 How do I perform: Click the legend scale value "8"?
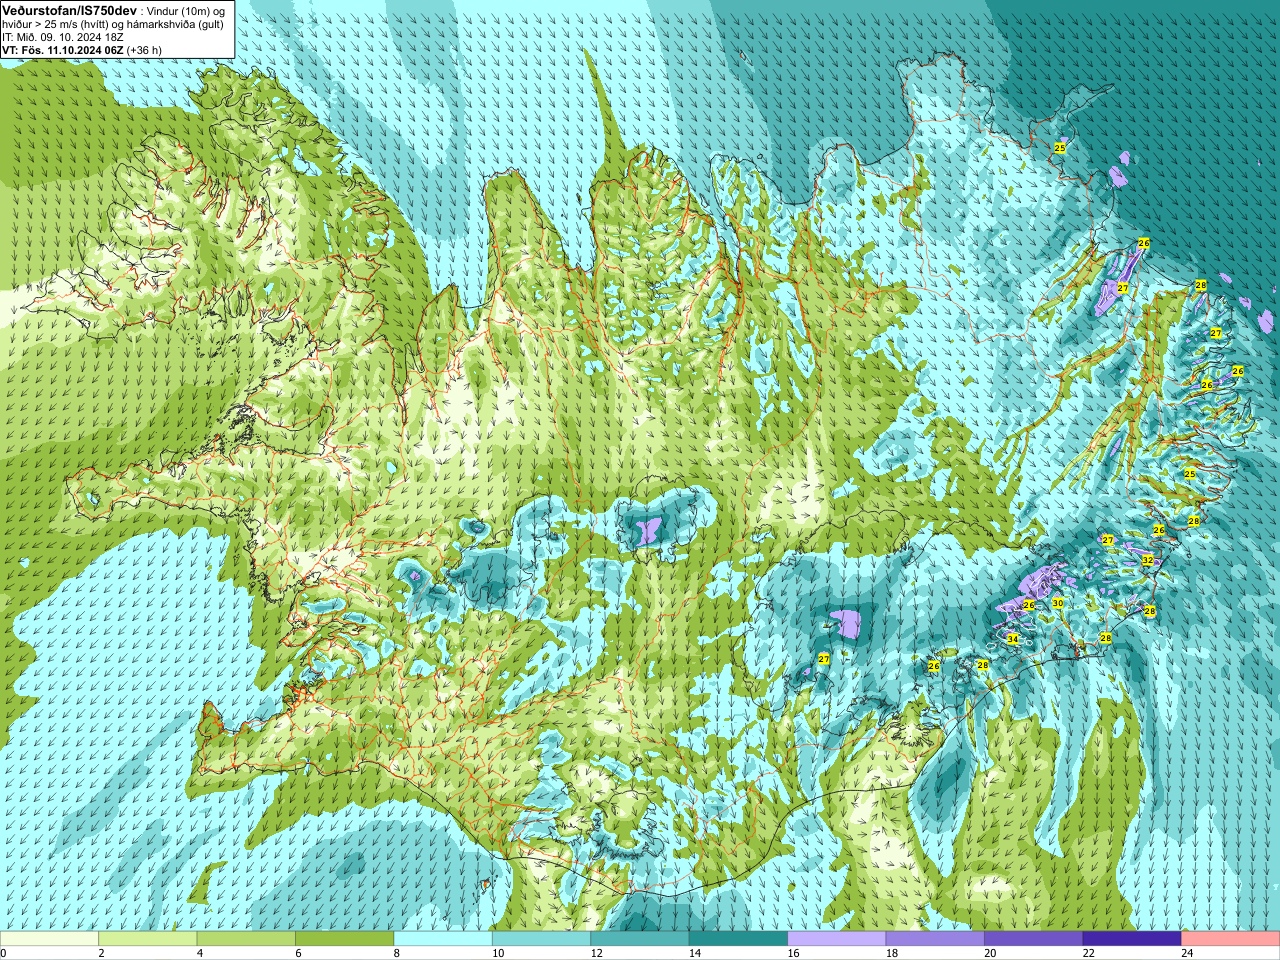(397, 953)
